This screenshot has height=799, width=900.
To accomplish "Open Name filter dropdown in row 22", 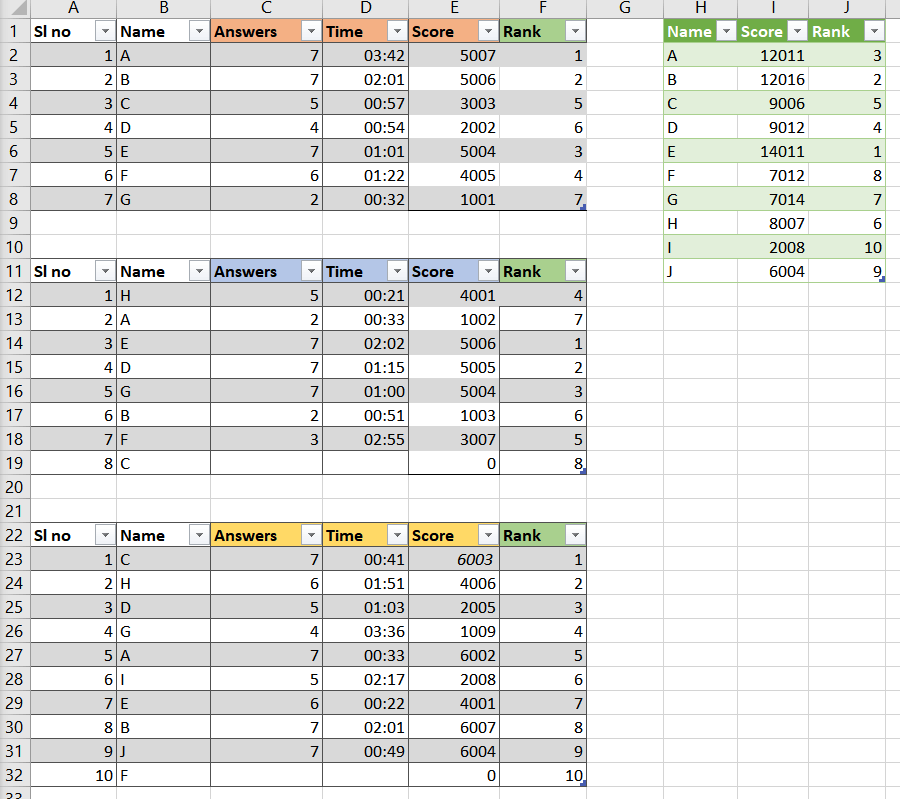I will tap(199, 535).
